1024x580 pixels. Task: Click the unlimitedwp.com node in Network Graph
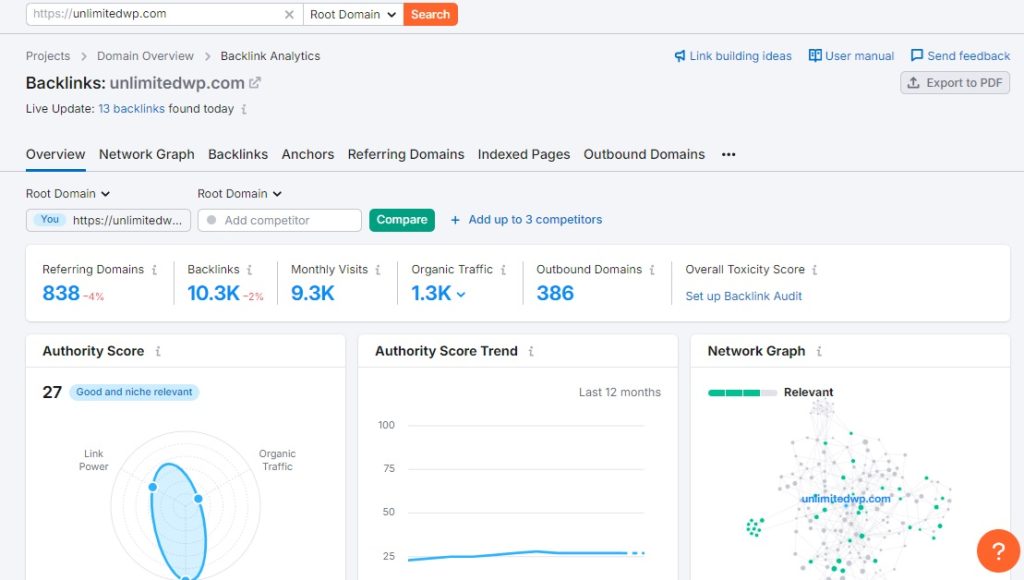coord(846,499)
